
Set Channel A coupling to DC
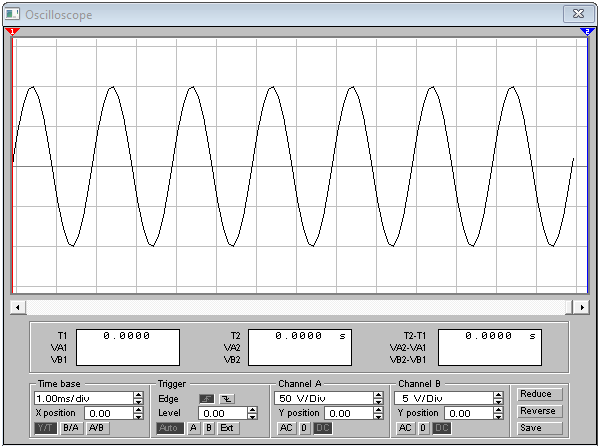(x=323, y=428)
